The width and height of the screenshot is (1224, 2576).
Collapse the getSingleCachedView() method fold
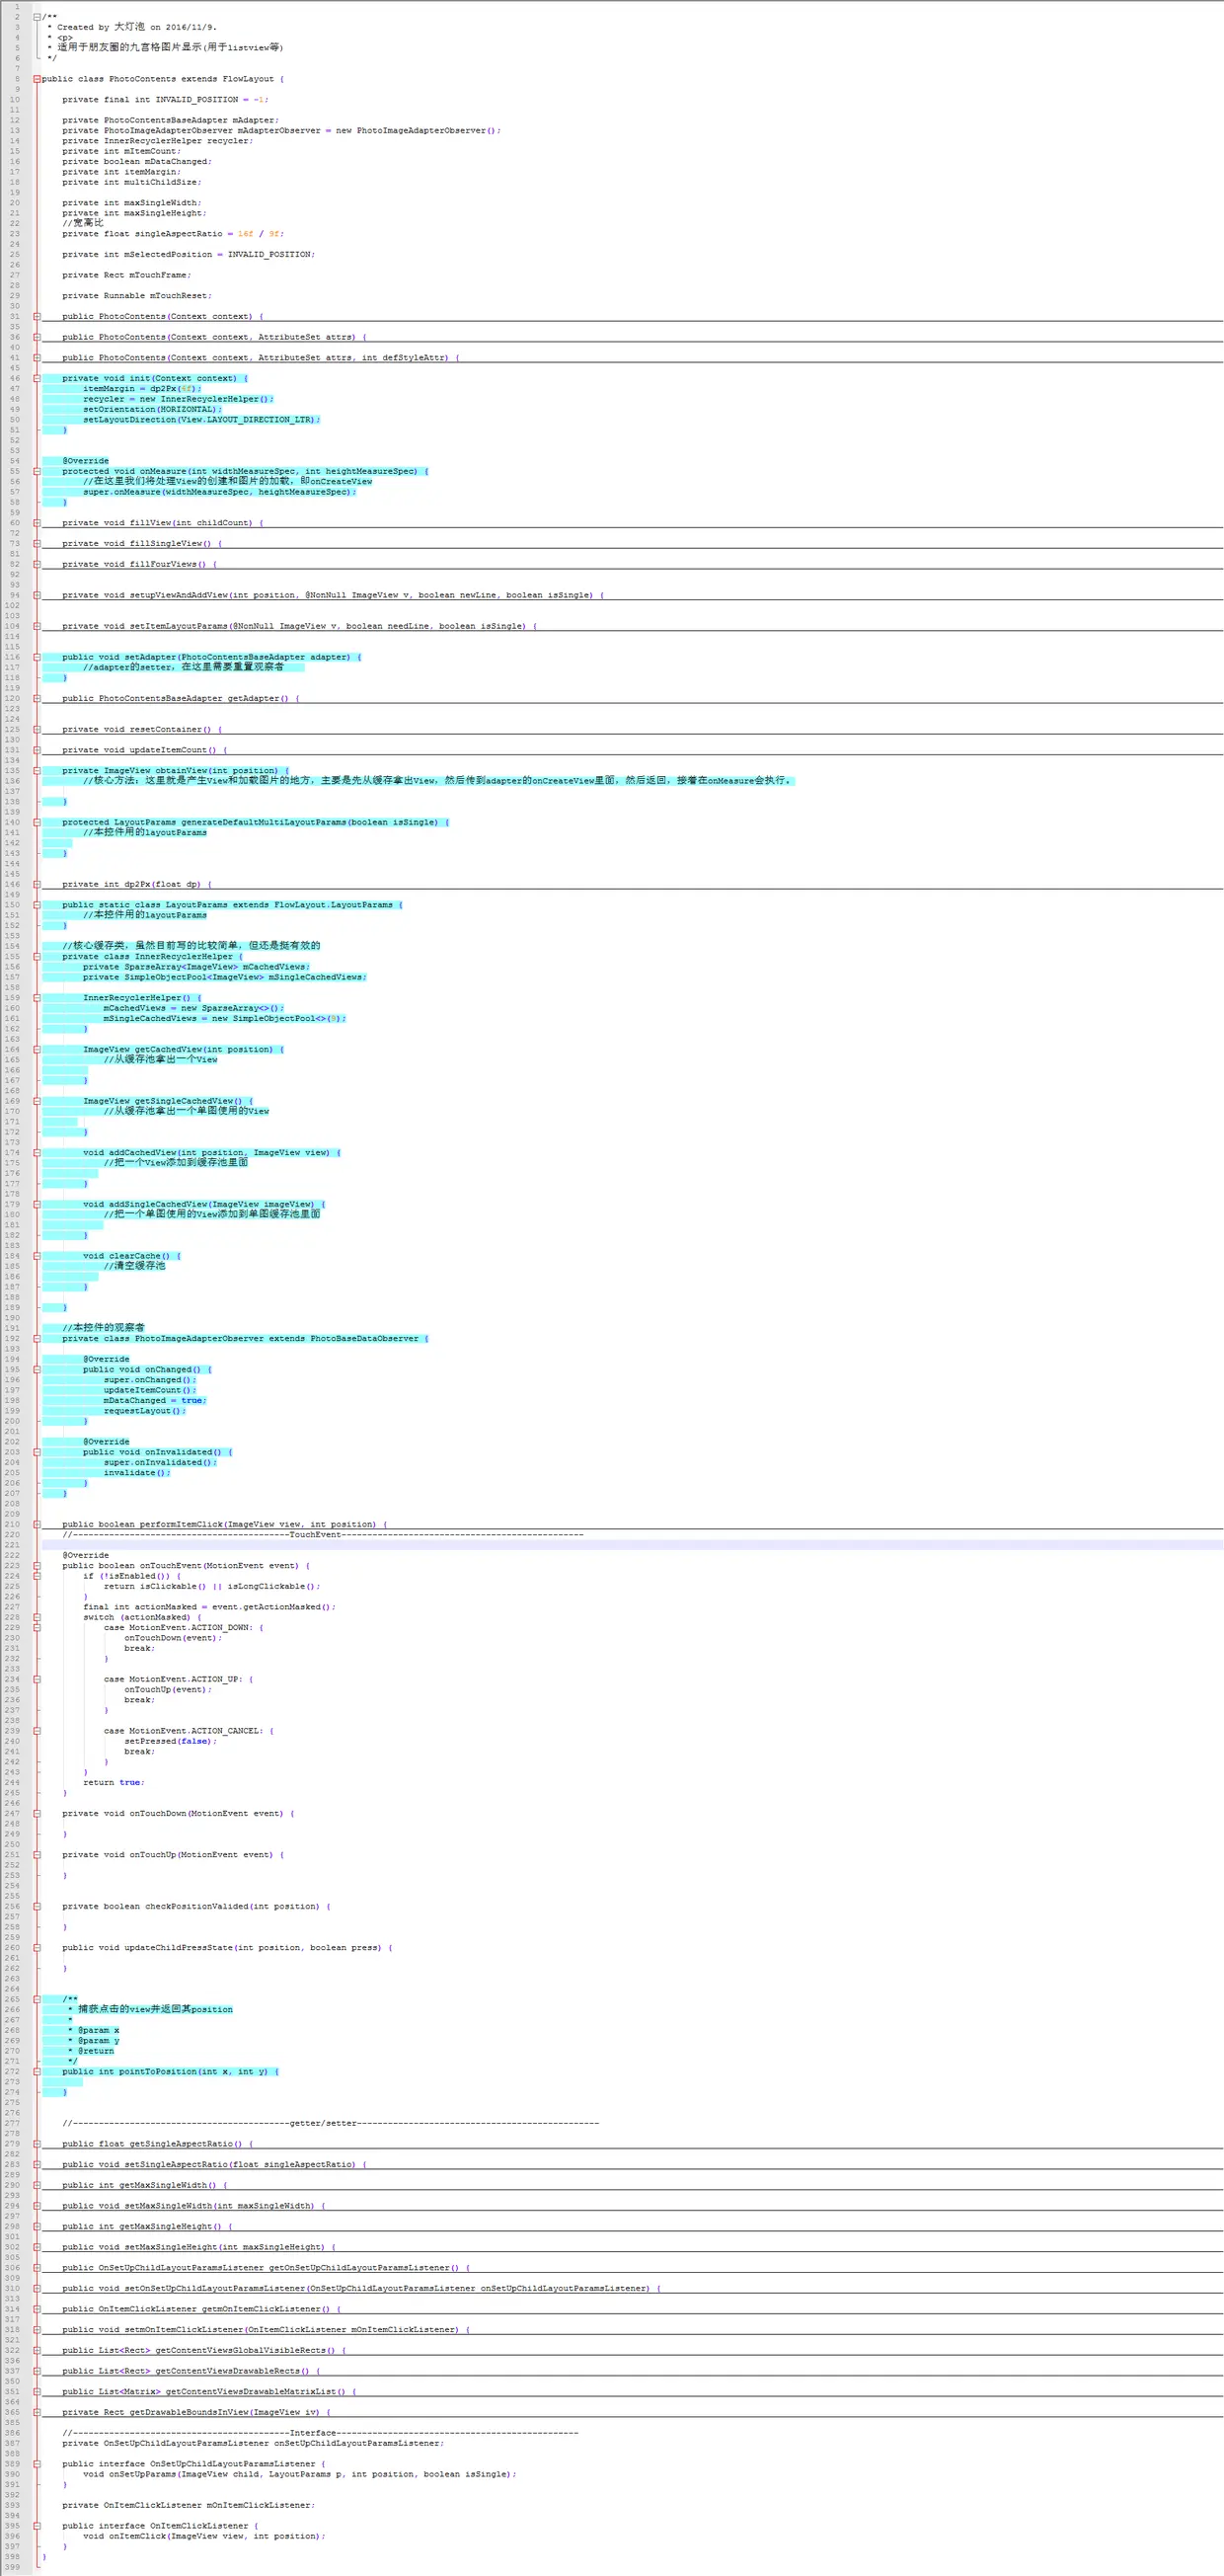(x=37, y=1100)
